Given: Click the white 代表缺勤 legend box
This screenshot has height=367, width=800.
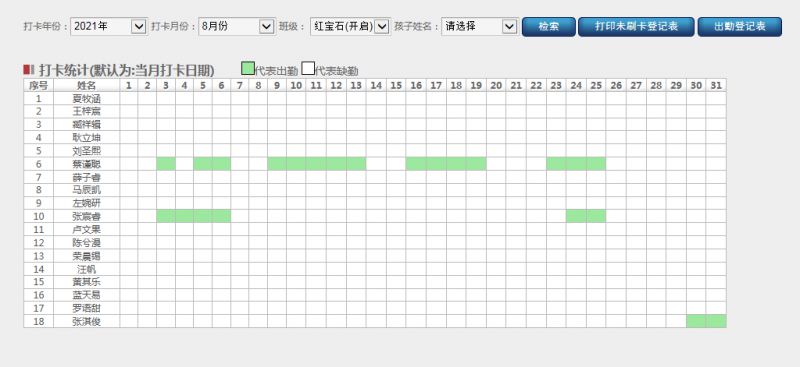Looking at the screenshot, I should (x=308, y=68).
